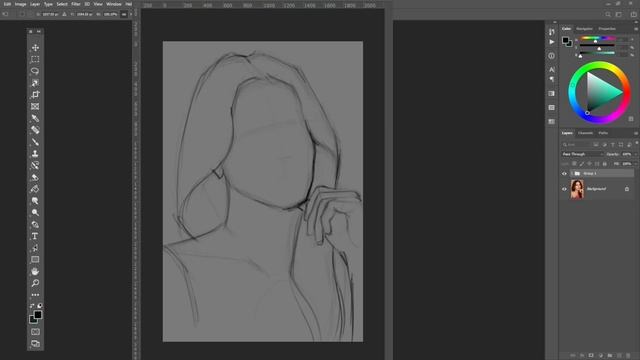Hide the Group 1 layer
The image size is (640, 360).
pos(564,173)
